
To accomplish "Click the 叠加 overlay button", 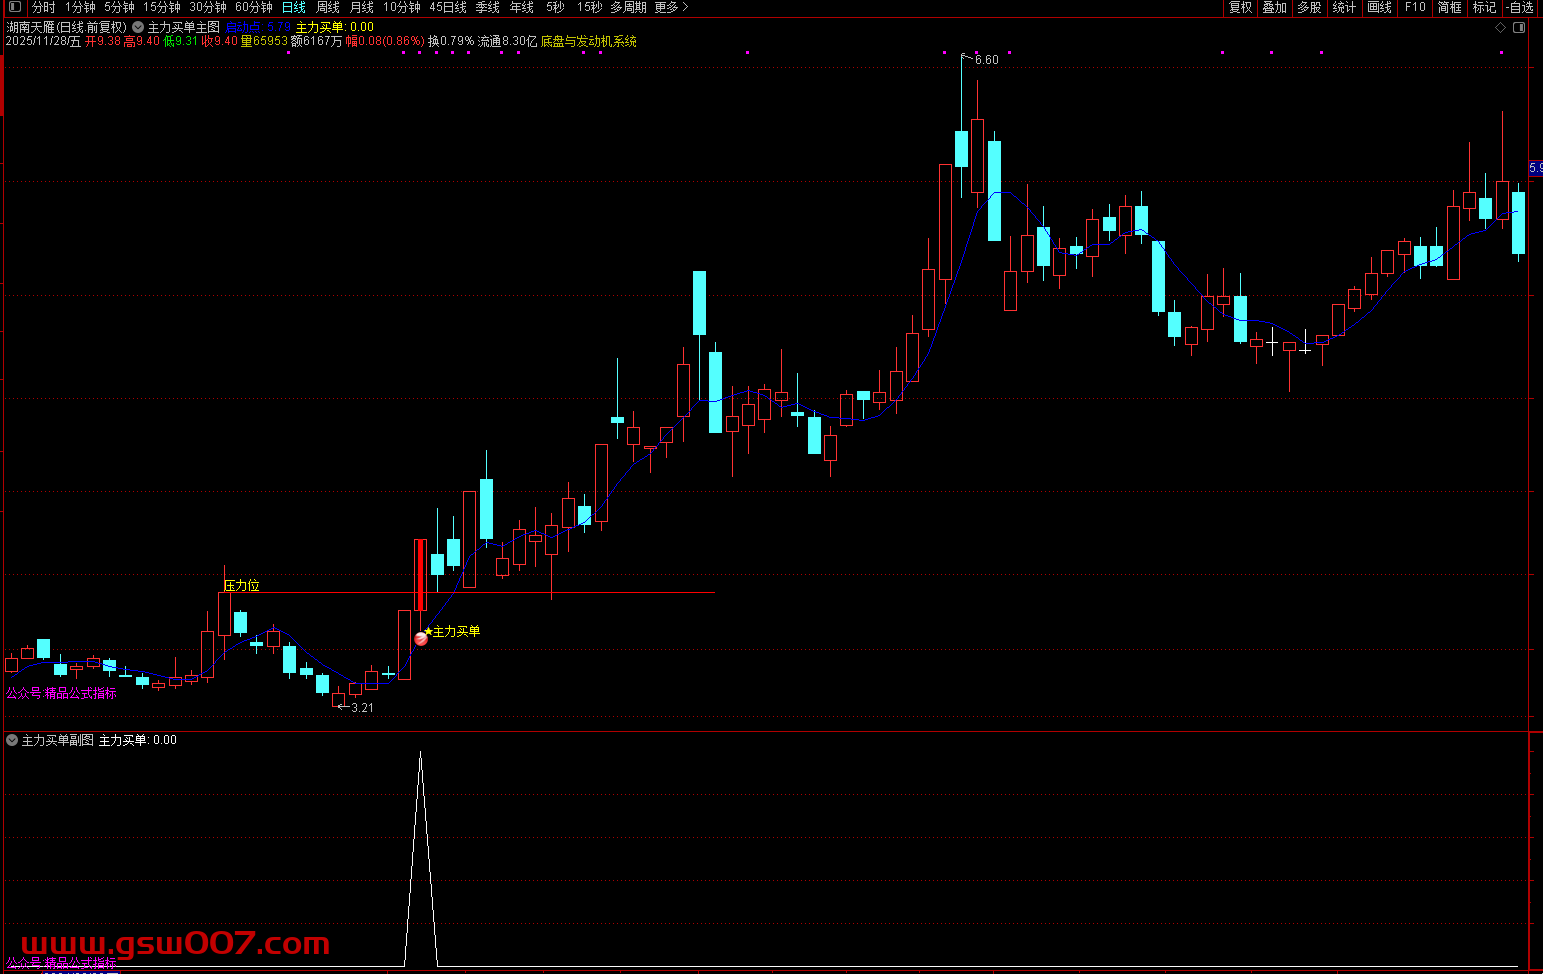I will [x=1274, y=7].
